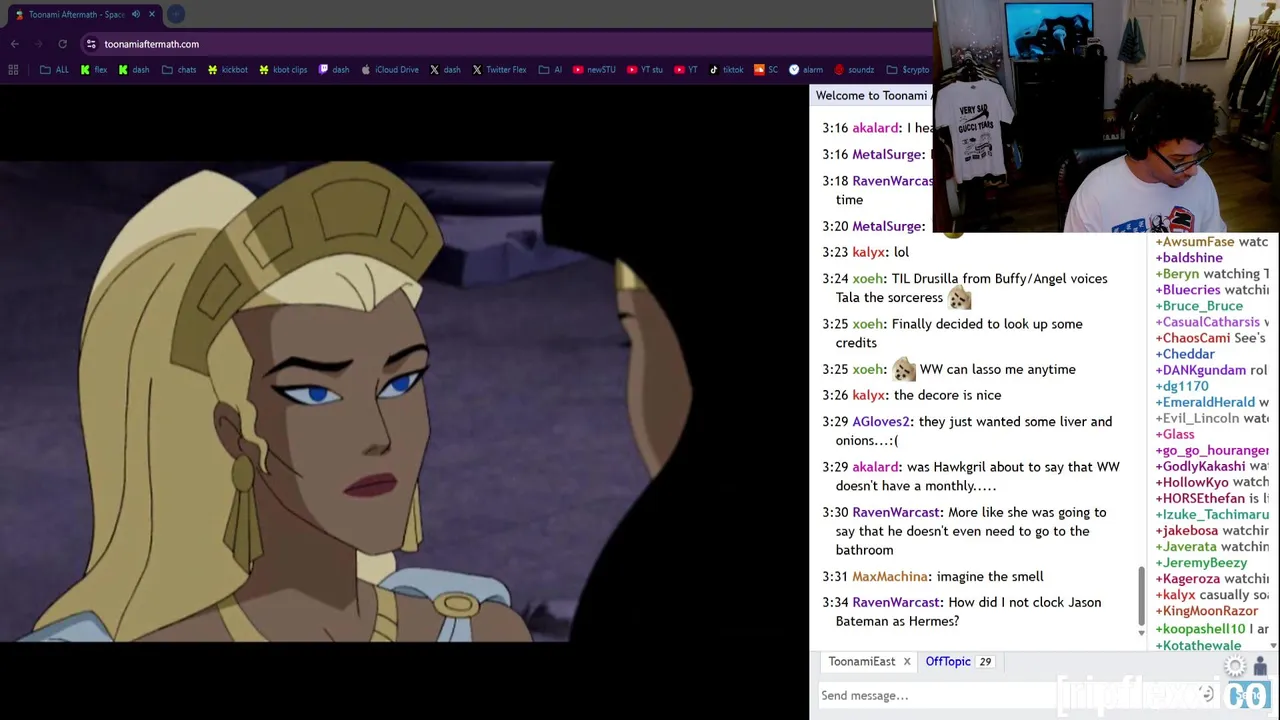1280x720 pixels.
Task: Select user EmeraldHerald in user list
Action: (x=1205, y=402)
